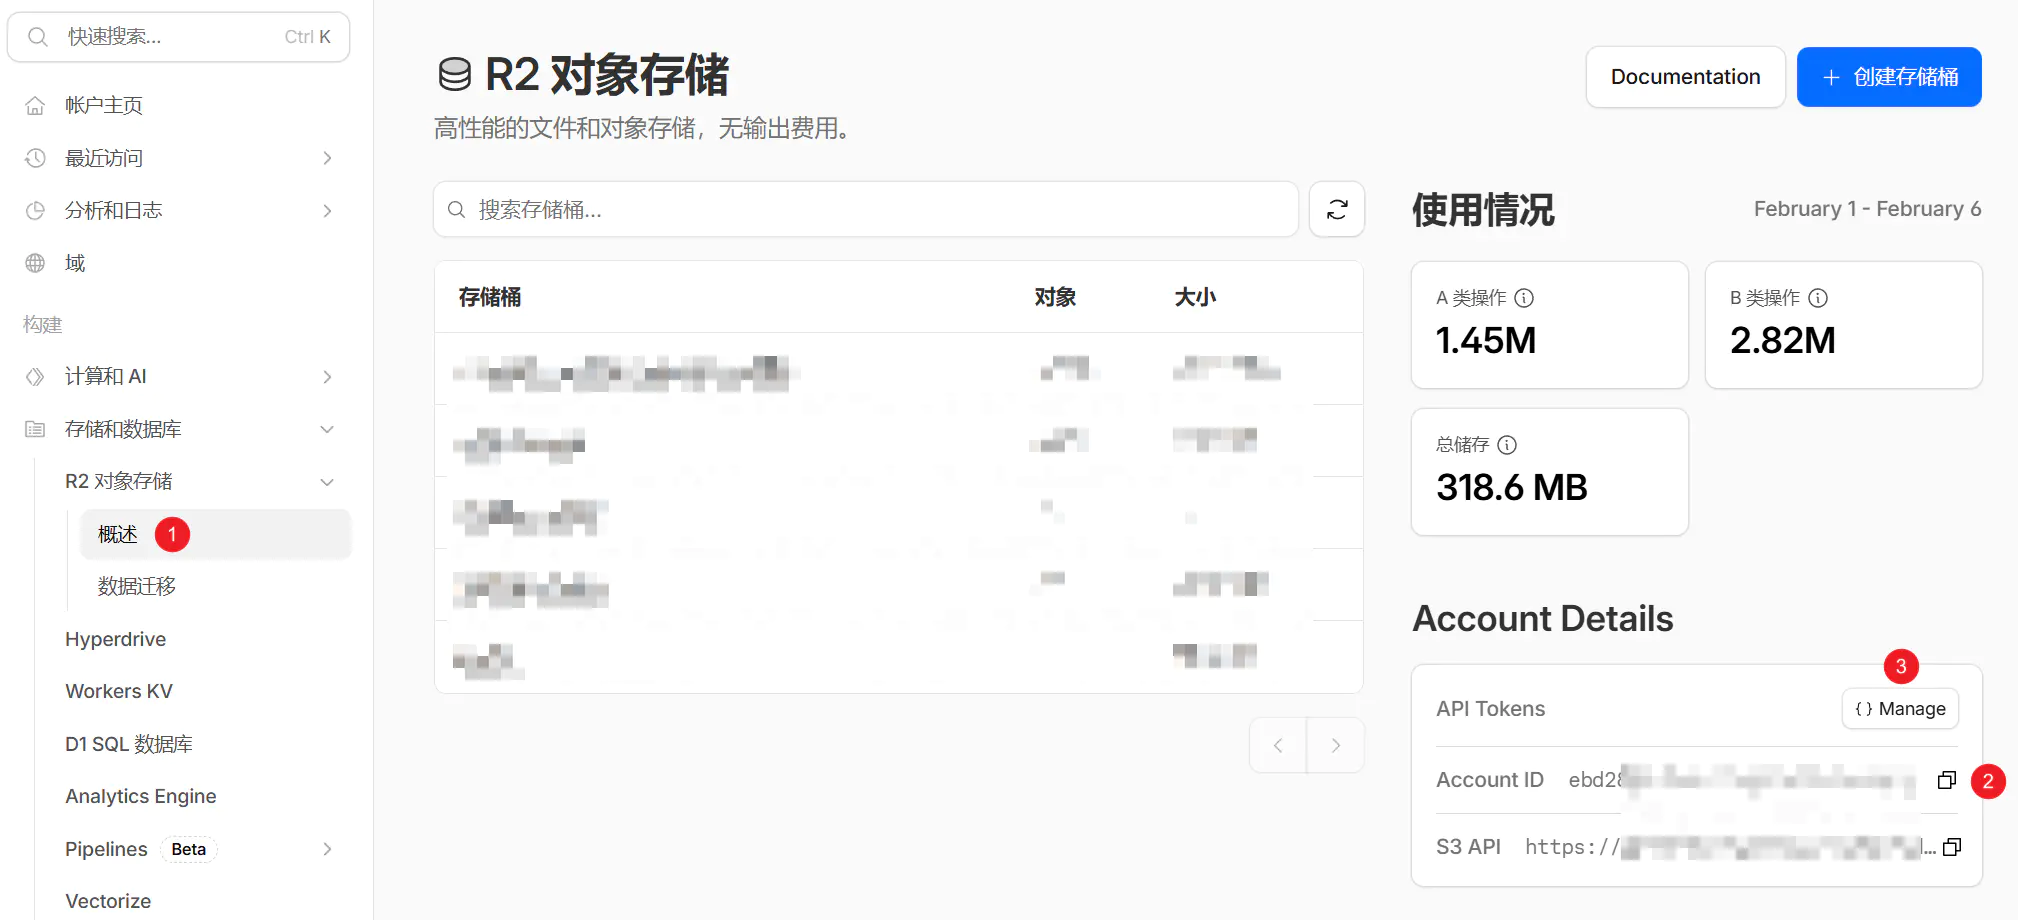
Task: Expand the 最近访问 sidebar section
Action: [326, 157]
